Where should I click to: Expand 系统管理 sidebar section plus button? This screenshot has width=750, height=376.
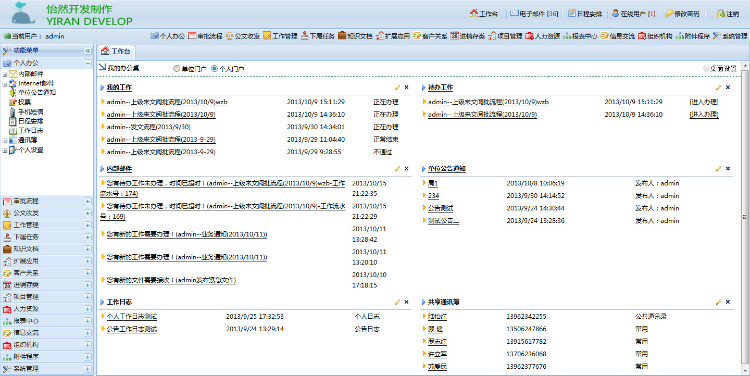pos(88,369)
